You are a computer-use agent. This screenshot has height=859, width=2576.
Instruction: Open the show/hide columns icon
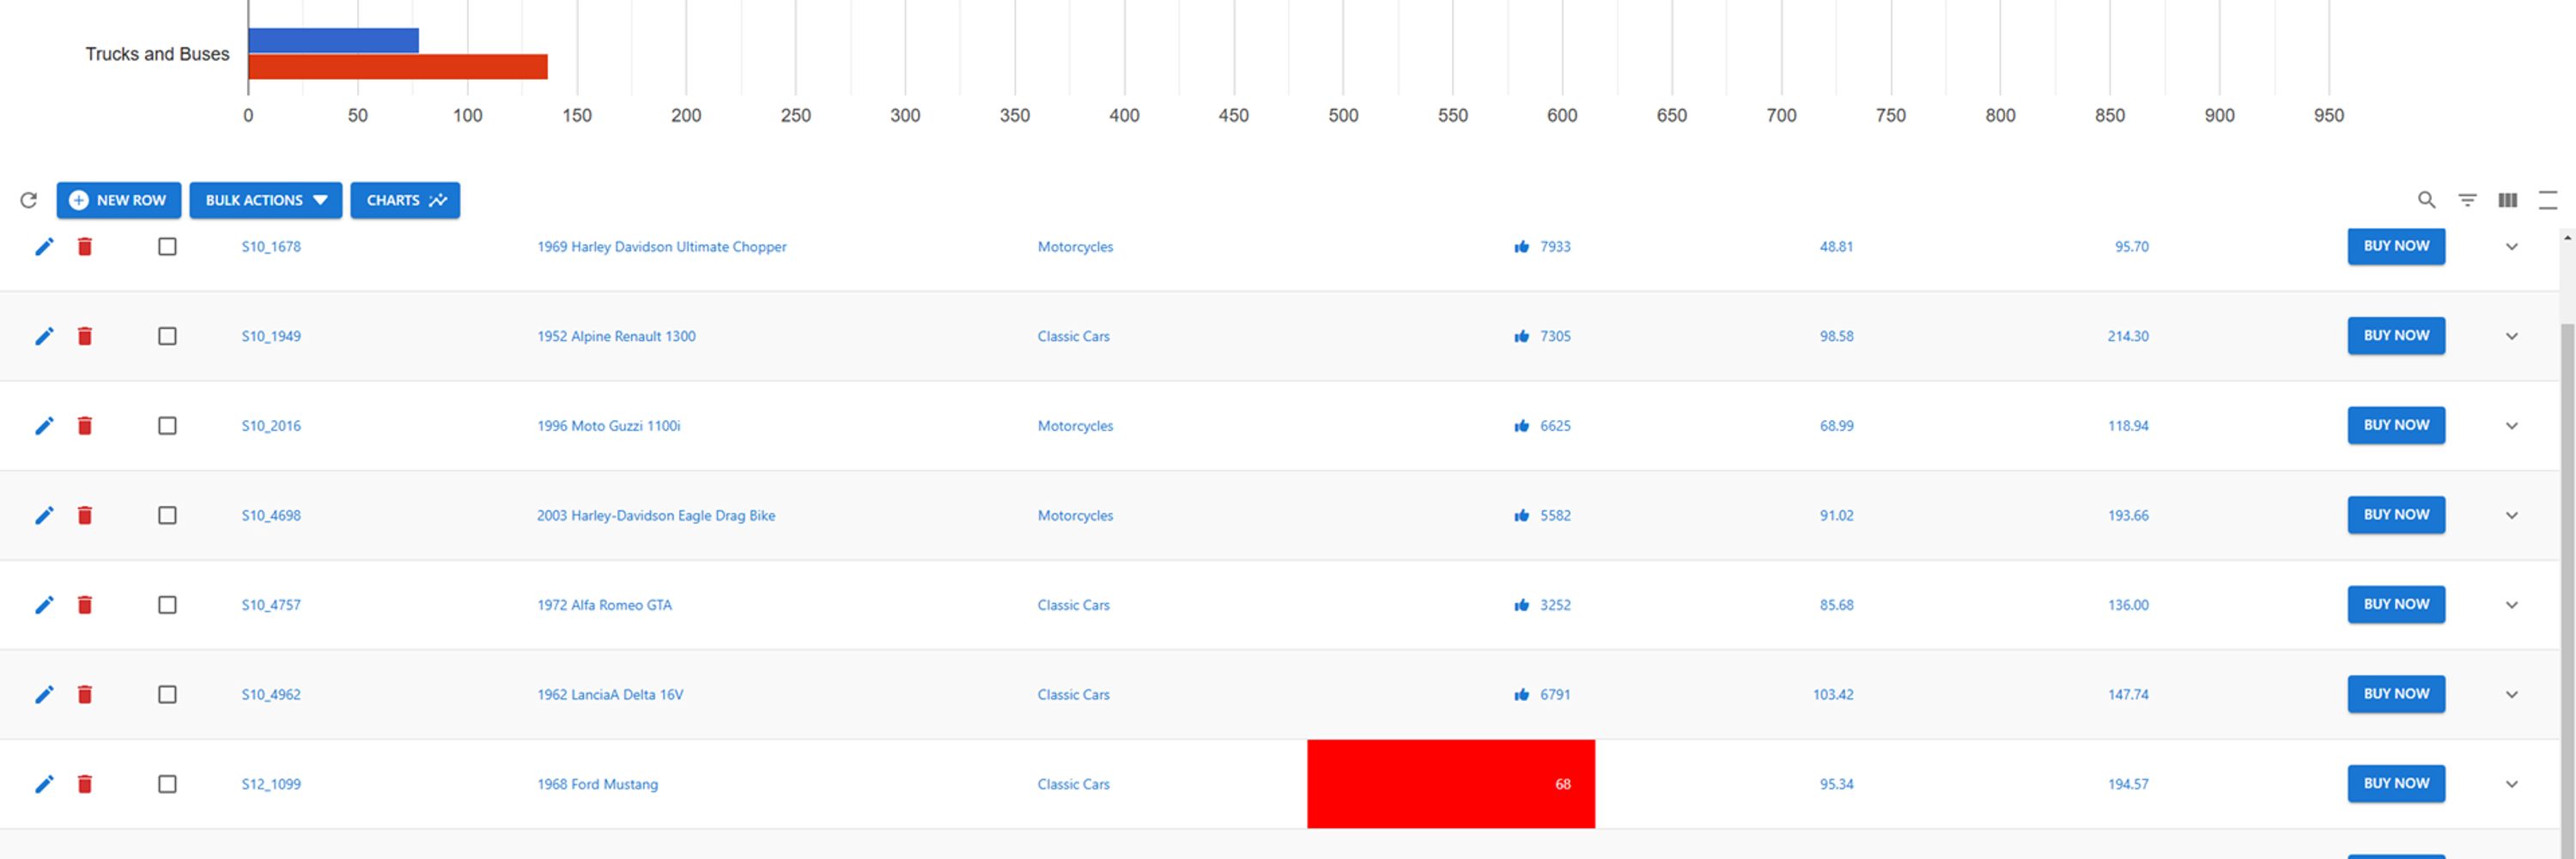click(x=2507, y=200)
